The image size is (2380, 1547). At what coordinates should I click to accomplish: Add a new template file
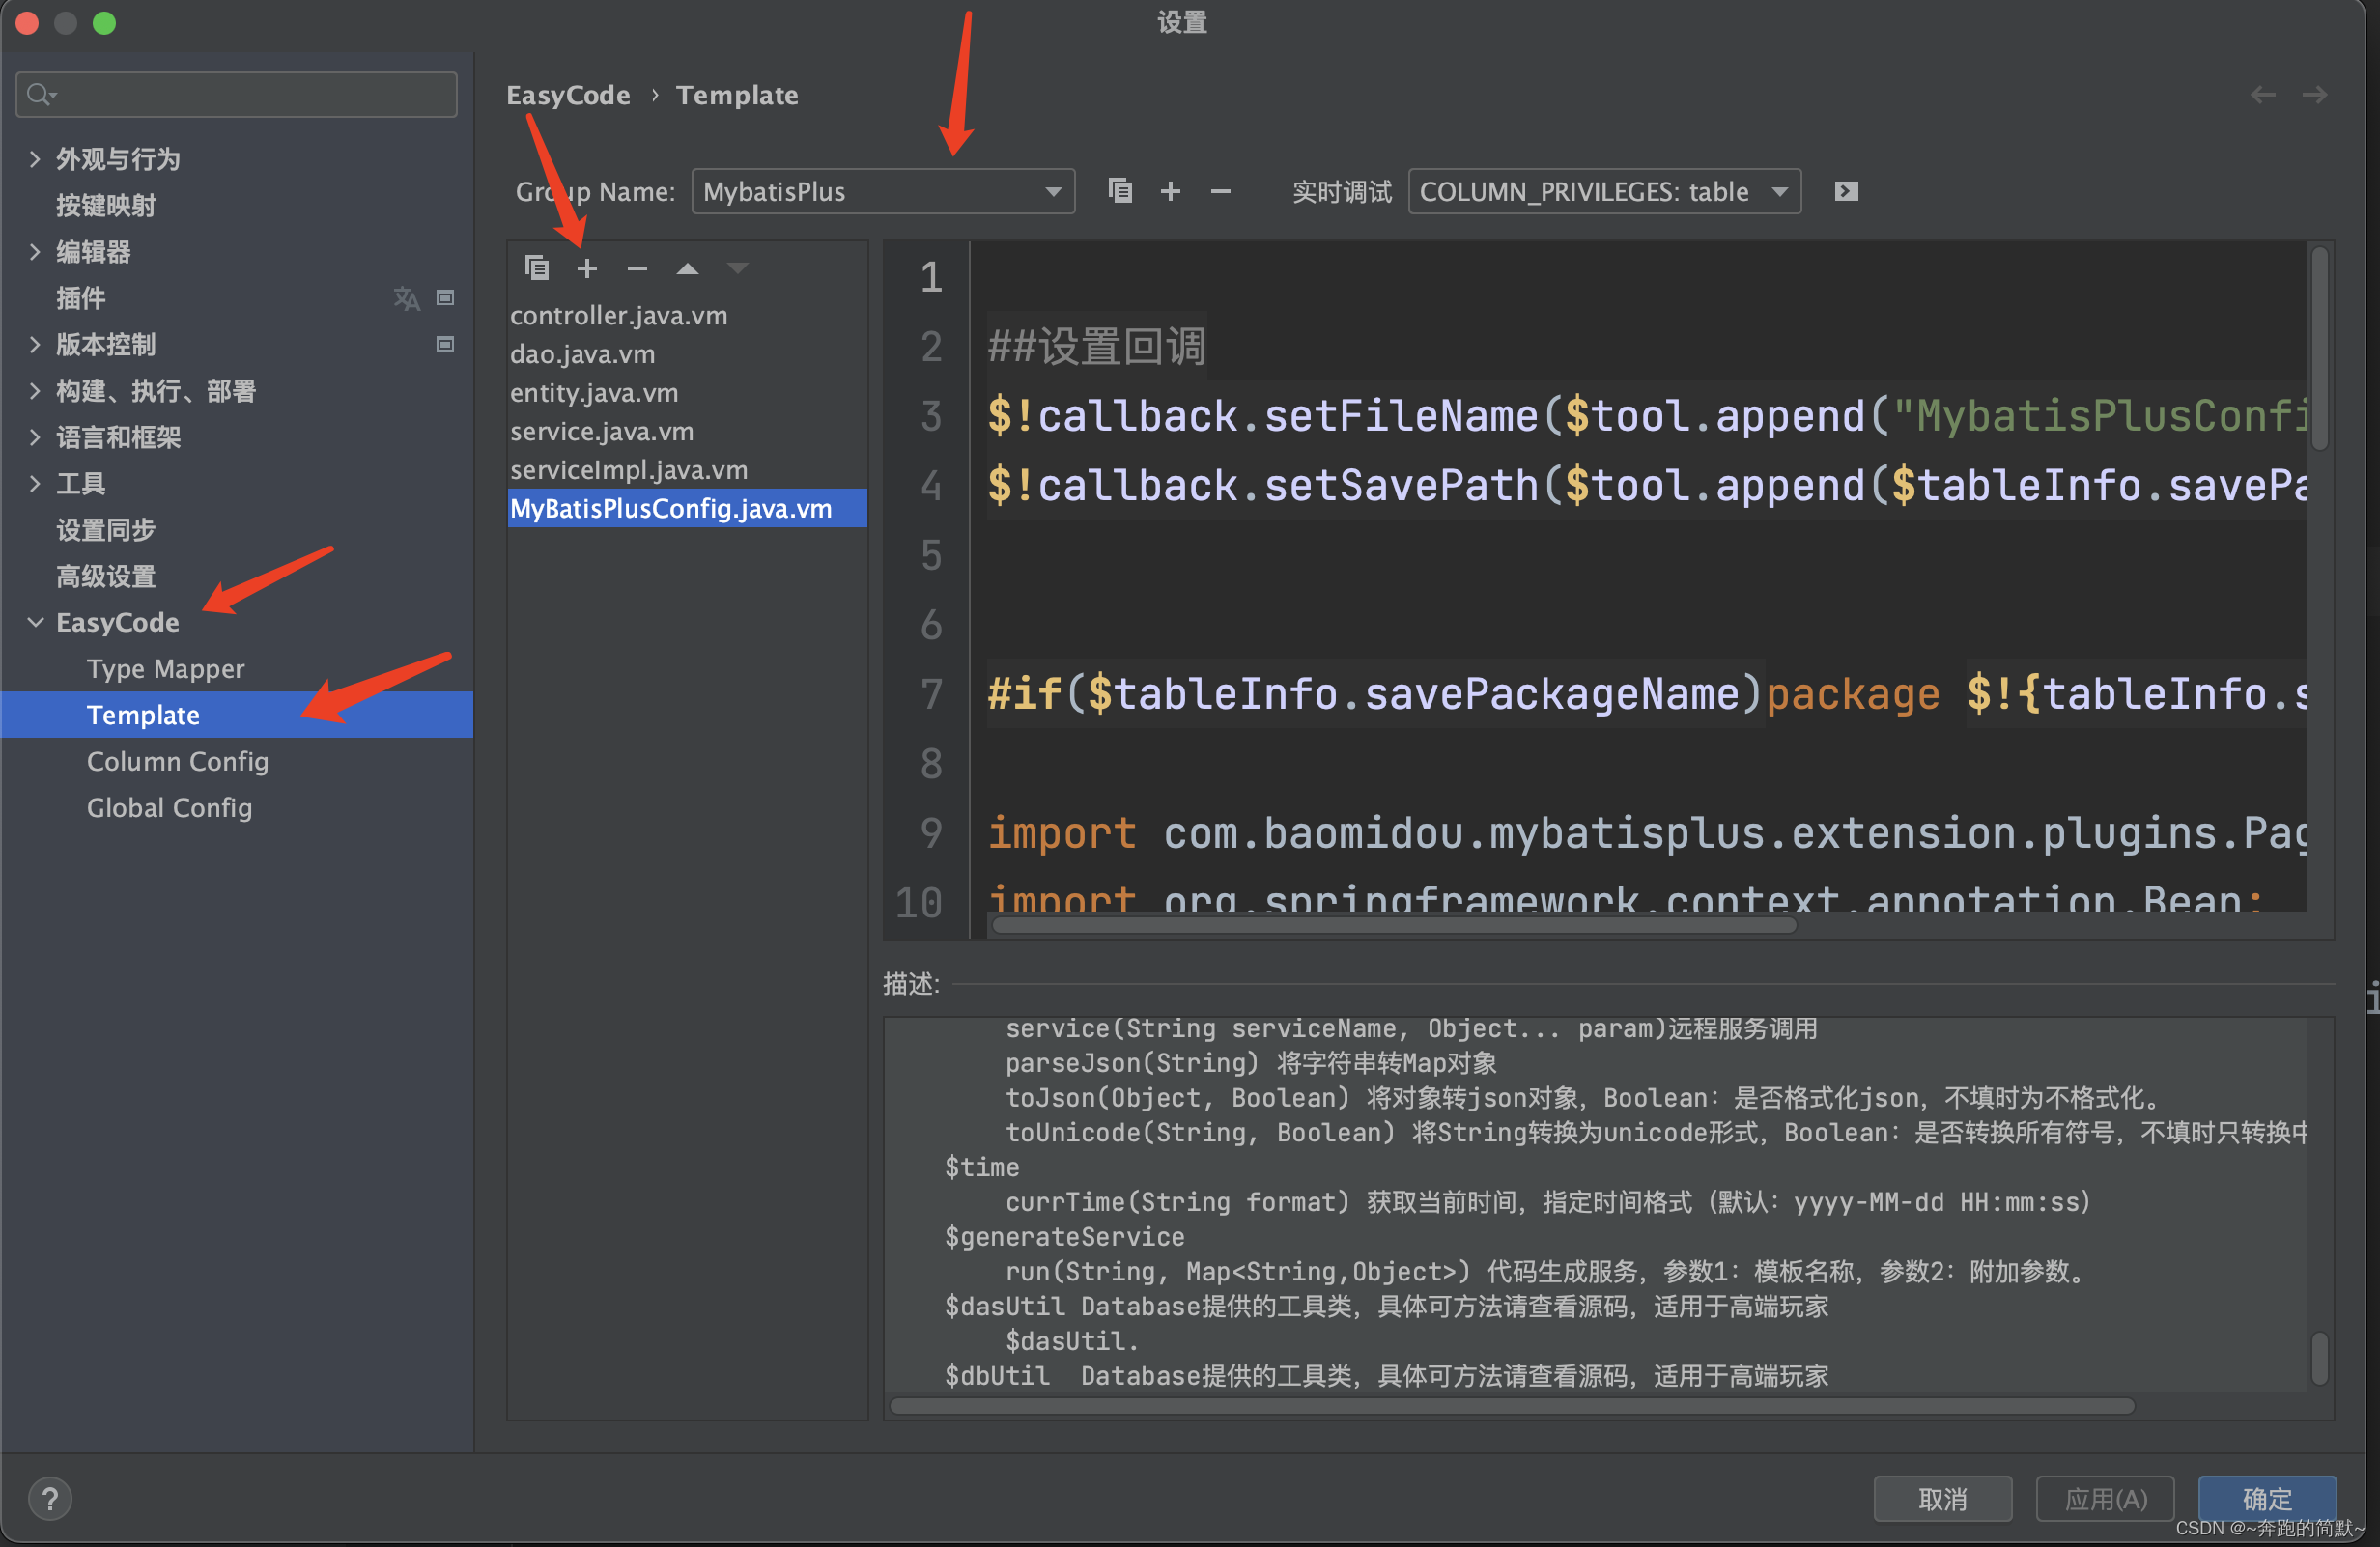click(587, 268)
